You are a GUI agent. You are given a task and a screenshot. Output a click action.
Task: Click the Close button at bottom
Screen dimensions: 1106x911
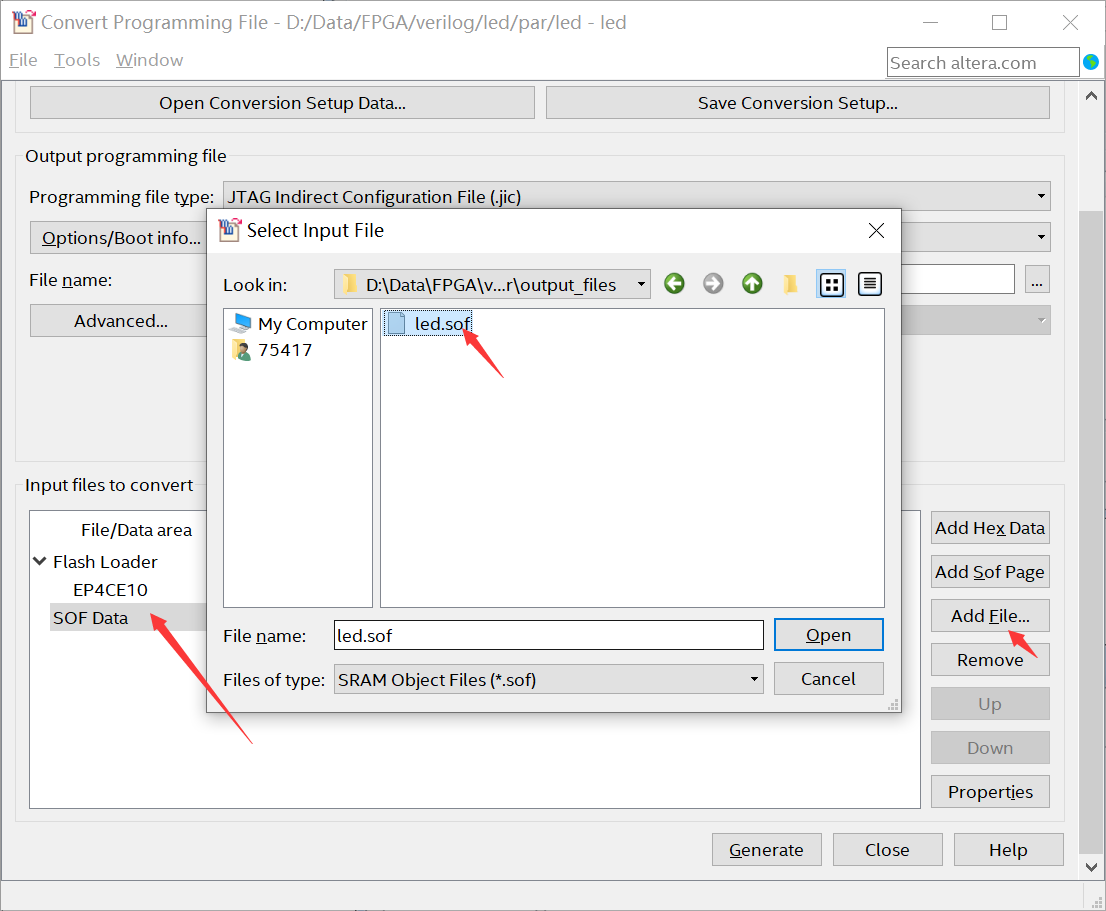point(887,850)
